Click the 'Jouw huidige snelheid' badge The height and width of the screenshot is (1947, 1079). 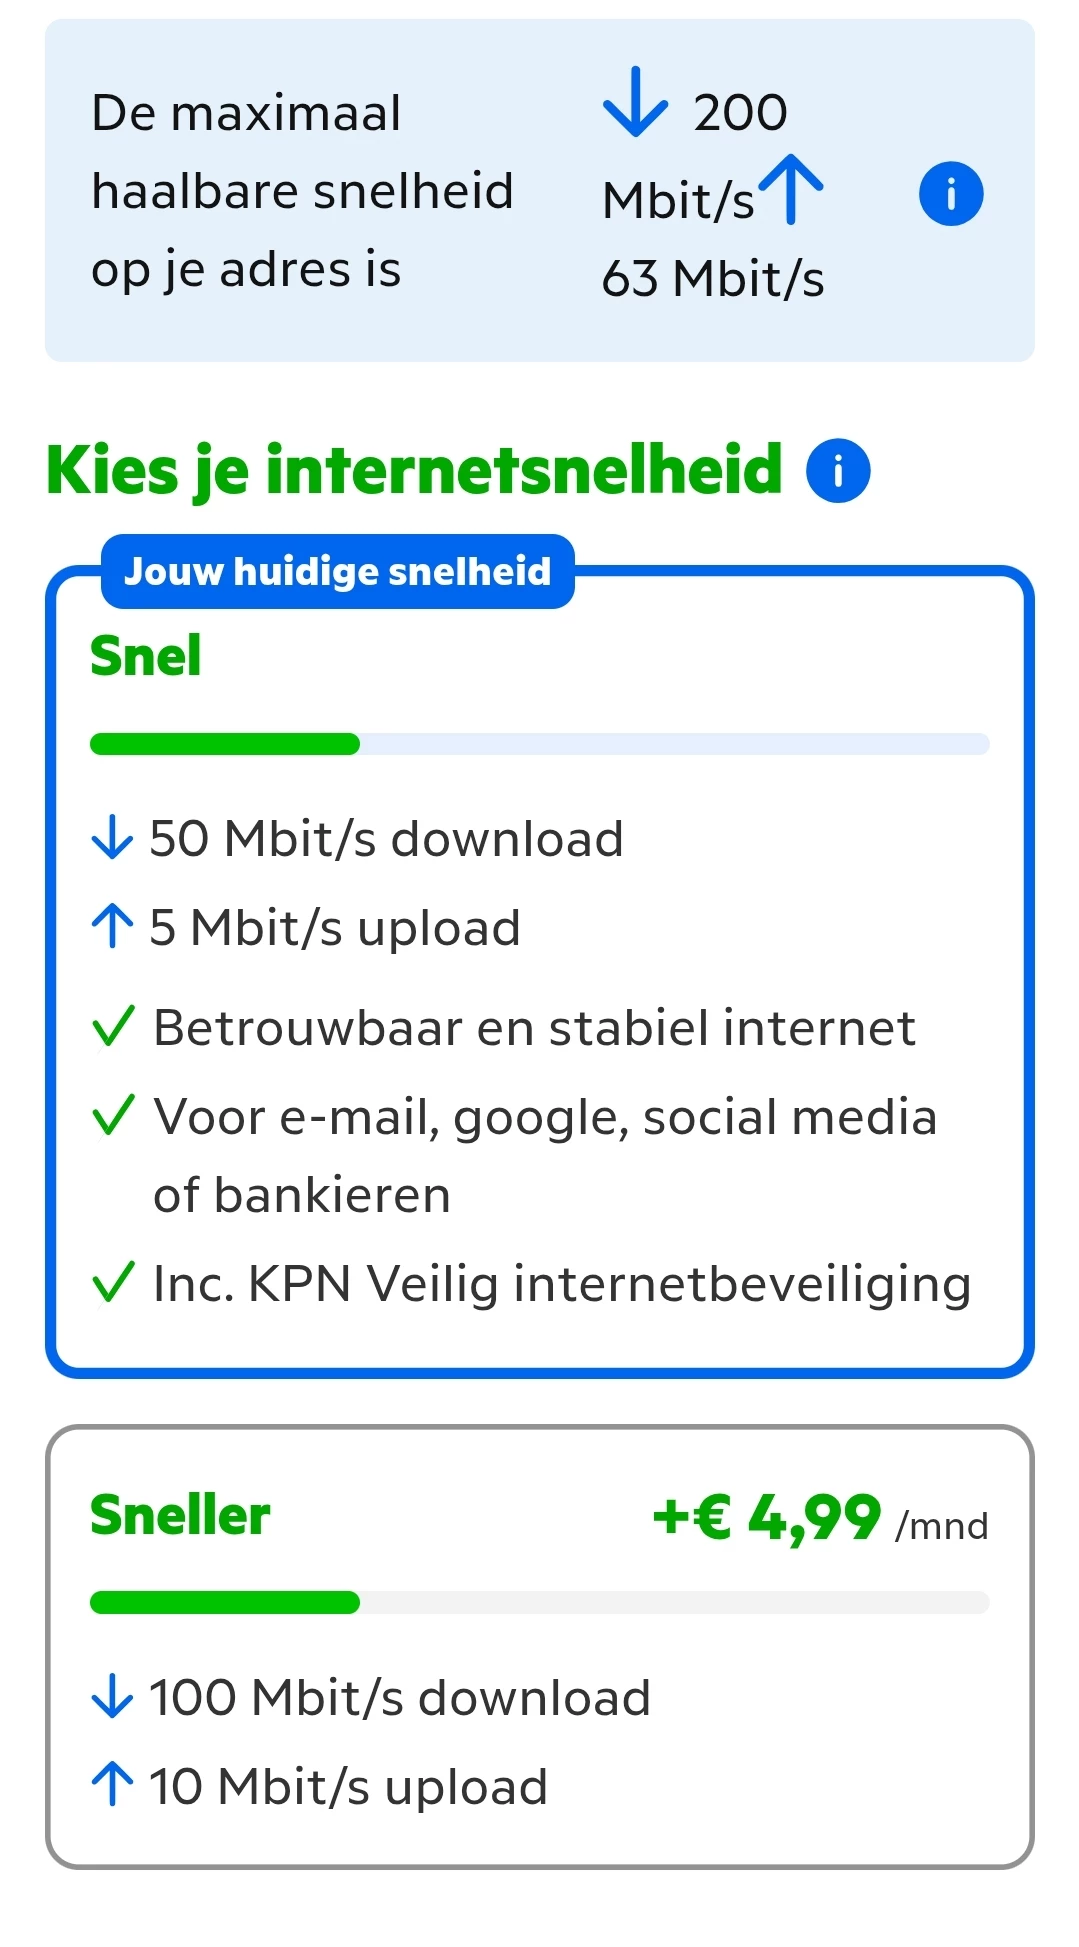tap(337, 571)
